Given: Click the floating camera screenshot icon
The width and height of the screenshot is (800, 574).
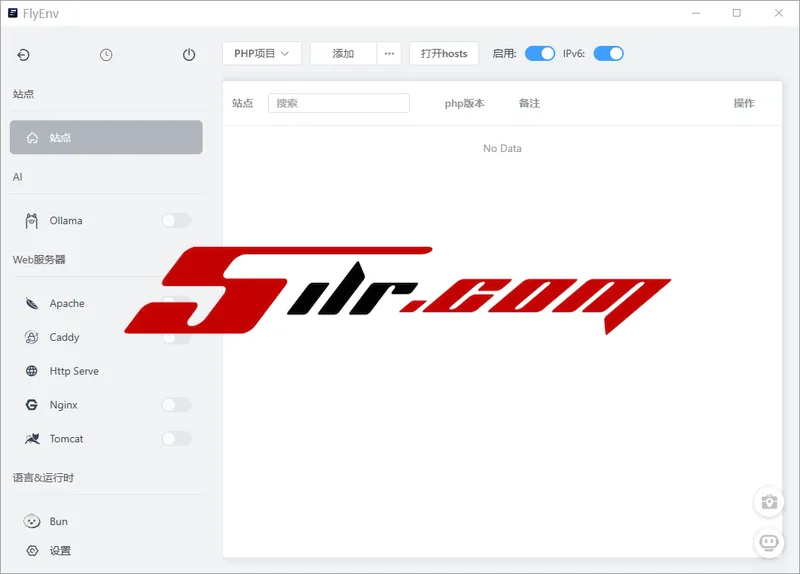Looking at the screenshot, I should pos(769,502).
